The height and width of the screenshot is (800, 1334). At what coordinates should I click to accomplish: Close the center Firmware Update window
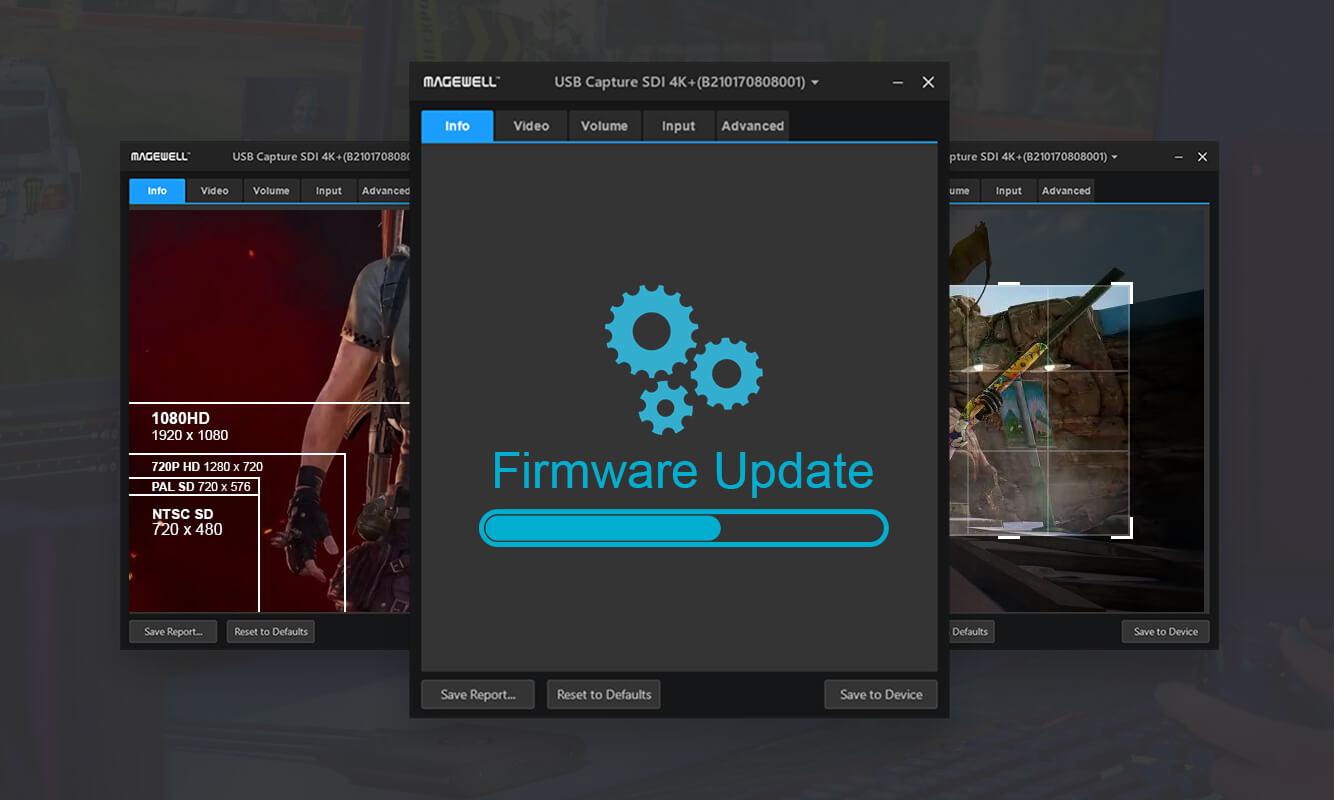928,82
